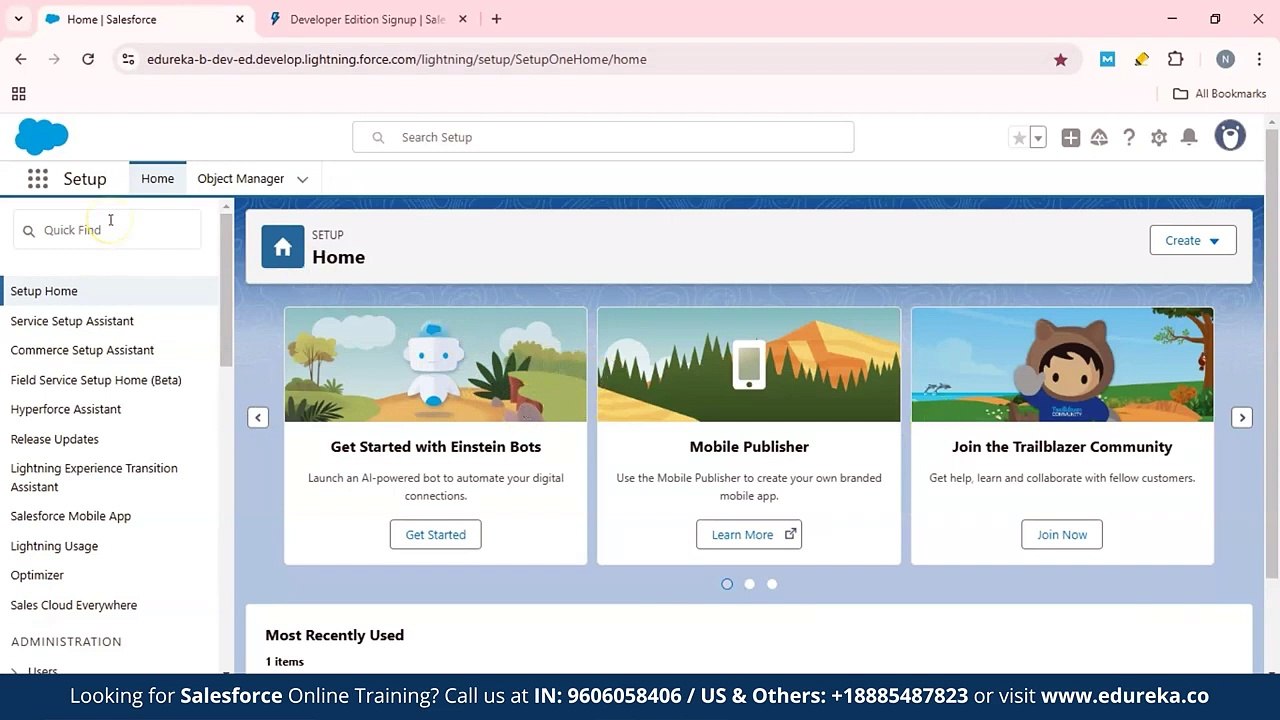Click the browser back arrow
This screenshot has height=720, width=1280.
21,59
